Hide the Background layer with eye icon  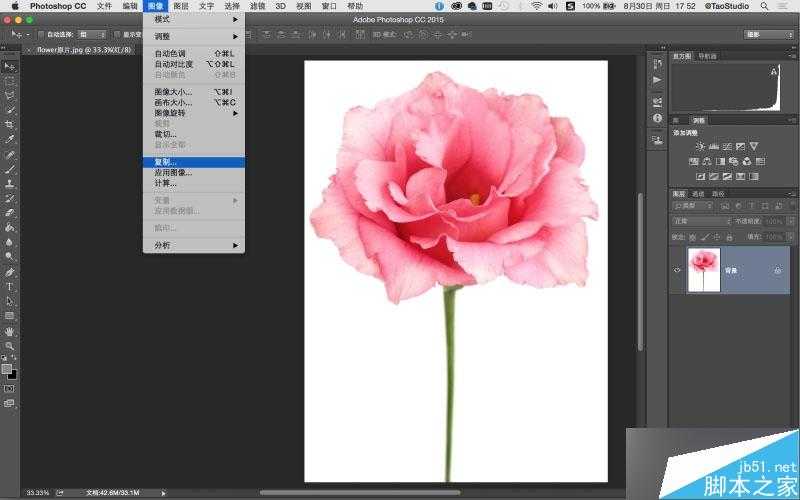coord(677,271)
